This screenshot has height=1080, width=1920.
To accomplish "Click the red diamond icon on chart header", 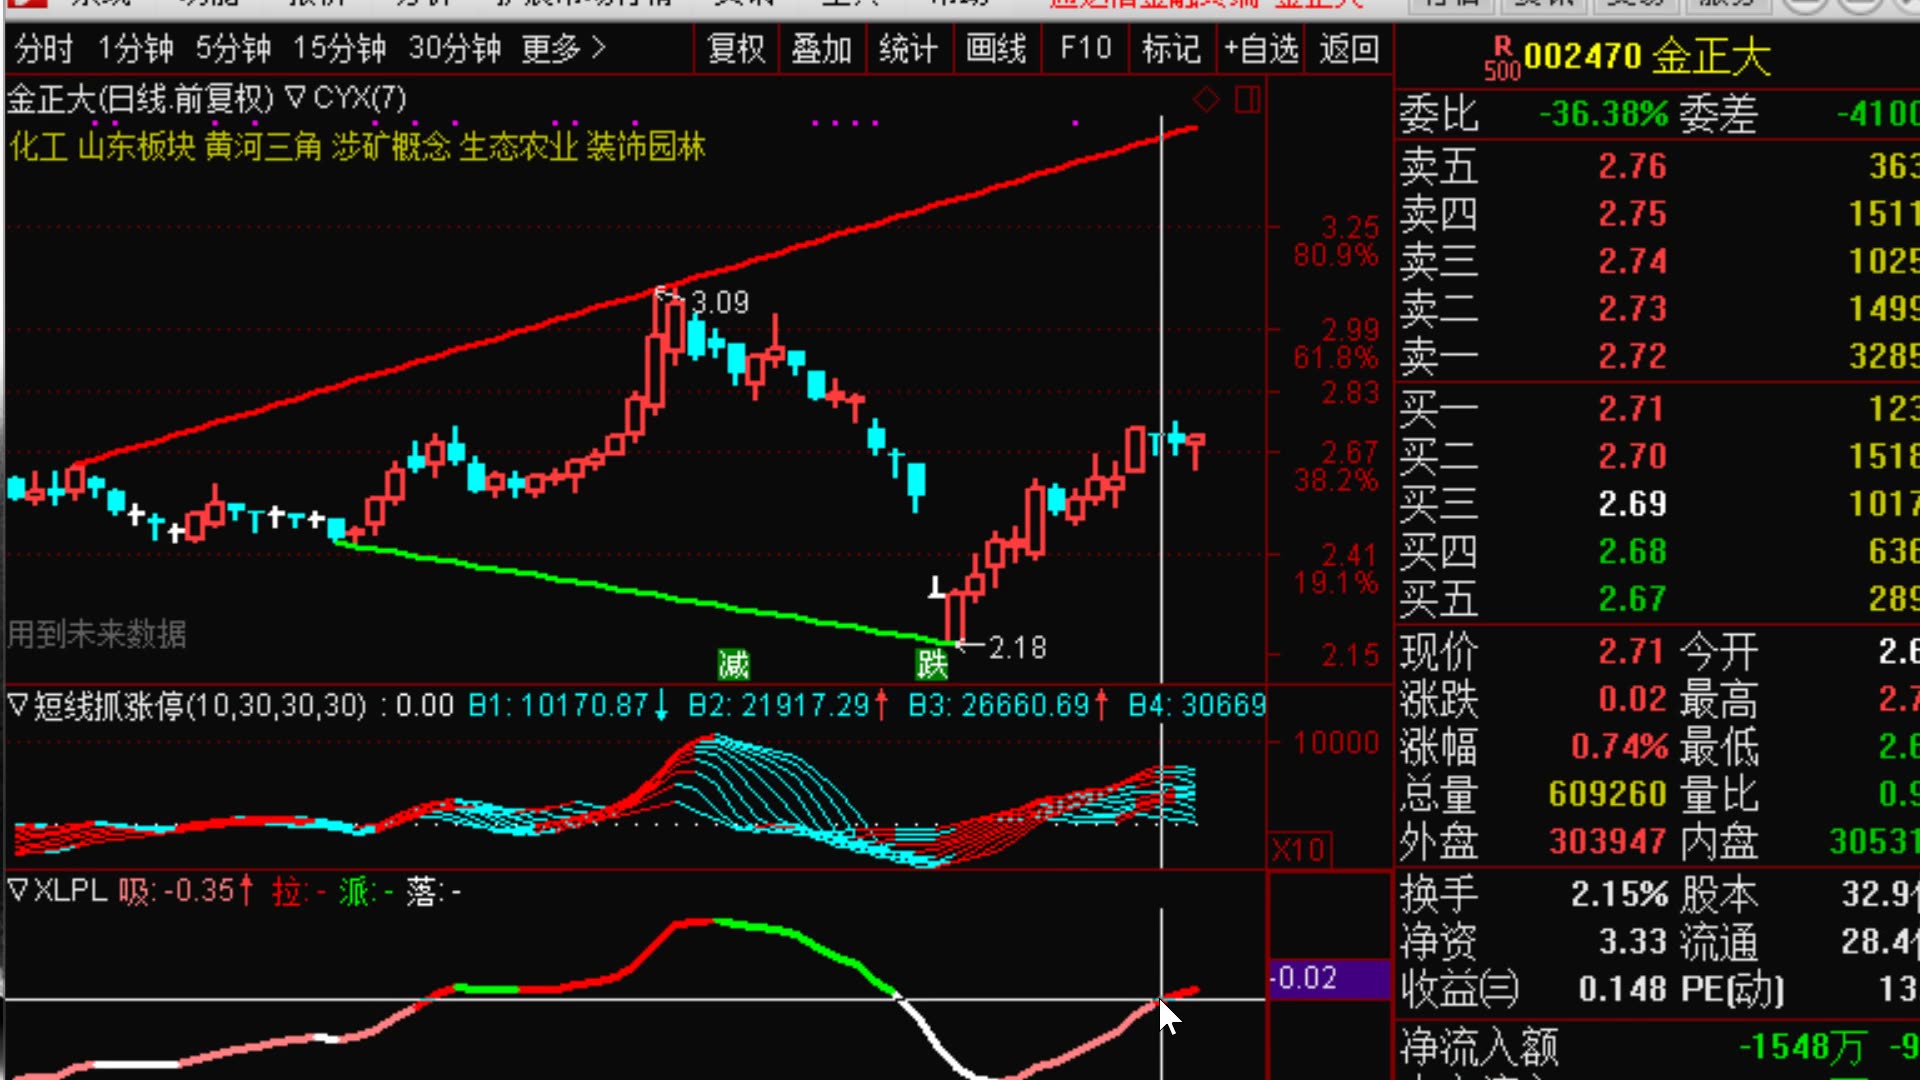I will tap(1206, 99).
